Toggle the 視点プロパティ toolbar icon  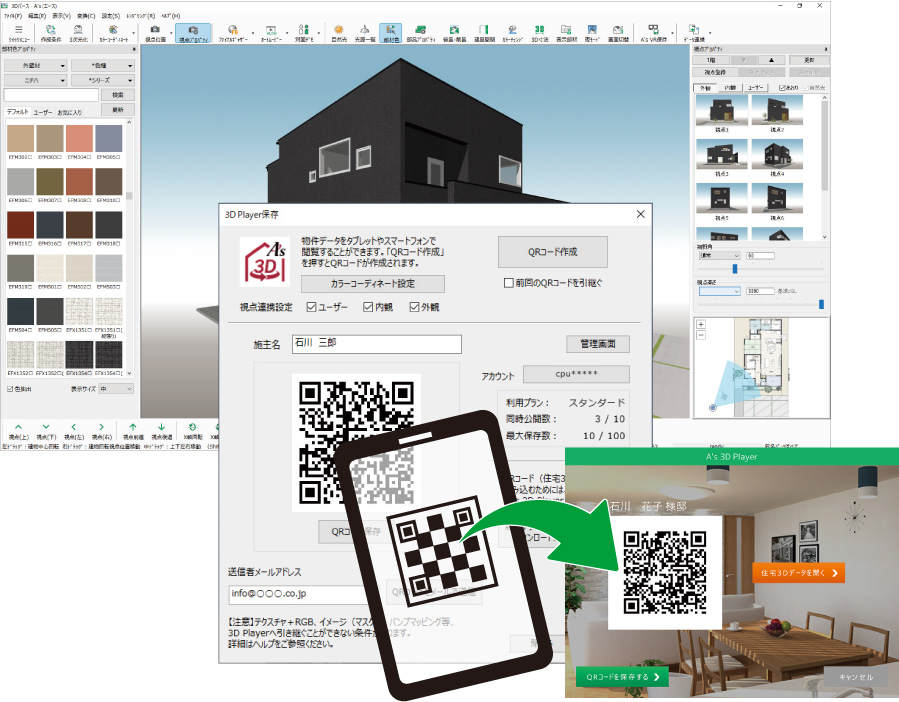(x=193, y=33)
